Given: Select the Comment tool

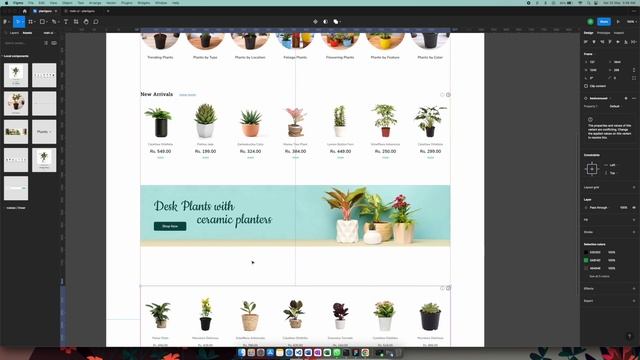Looking at the screenshot, I should pos(96,22).
